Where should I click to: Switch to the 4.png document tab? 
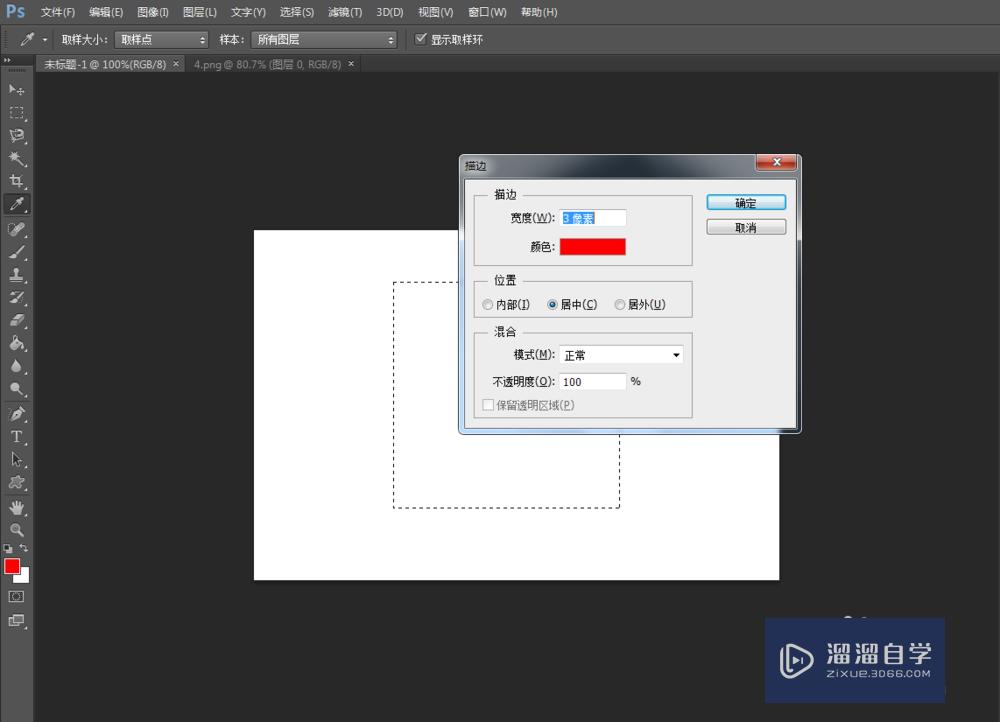tap(267, 64)
